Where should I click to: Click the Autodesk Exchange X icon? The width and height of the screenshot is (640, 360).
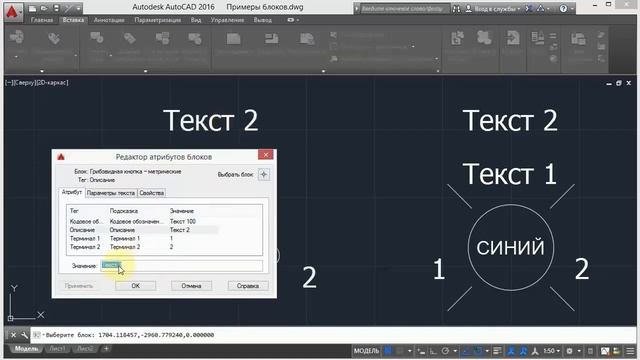[529, 8]
